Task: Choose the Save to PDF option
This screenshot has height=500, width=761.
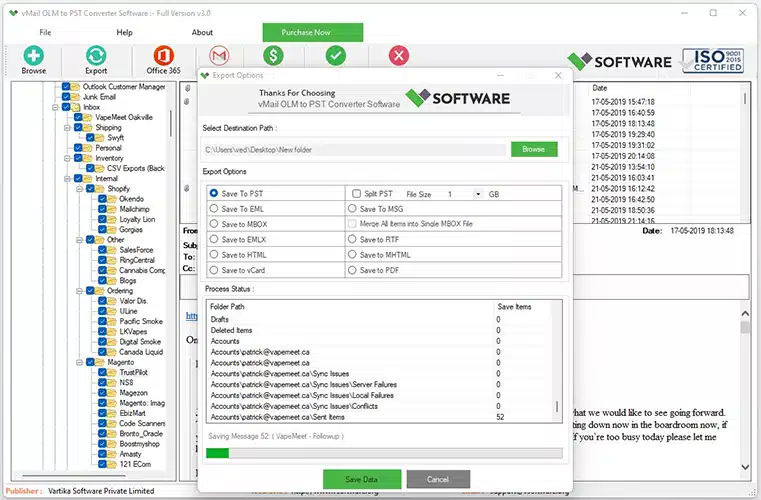Action: point(353,270)
